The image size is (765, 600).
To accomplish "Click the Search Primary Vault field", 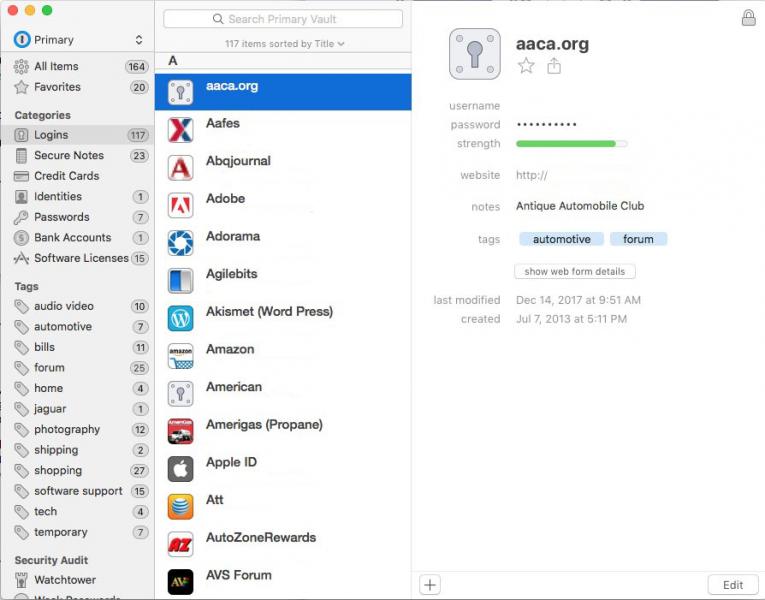I will tap(283, 19).
